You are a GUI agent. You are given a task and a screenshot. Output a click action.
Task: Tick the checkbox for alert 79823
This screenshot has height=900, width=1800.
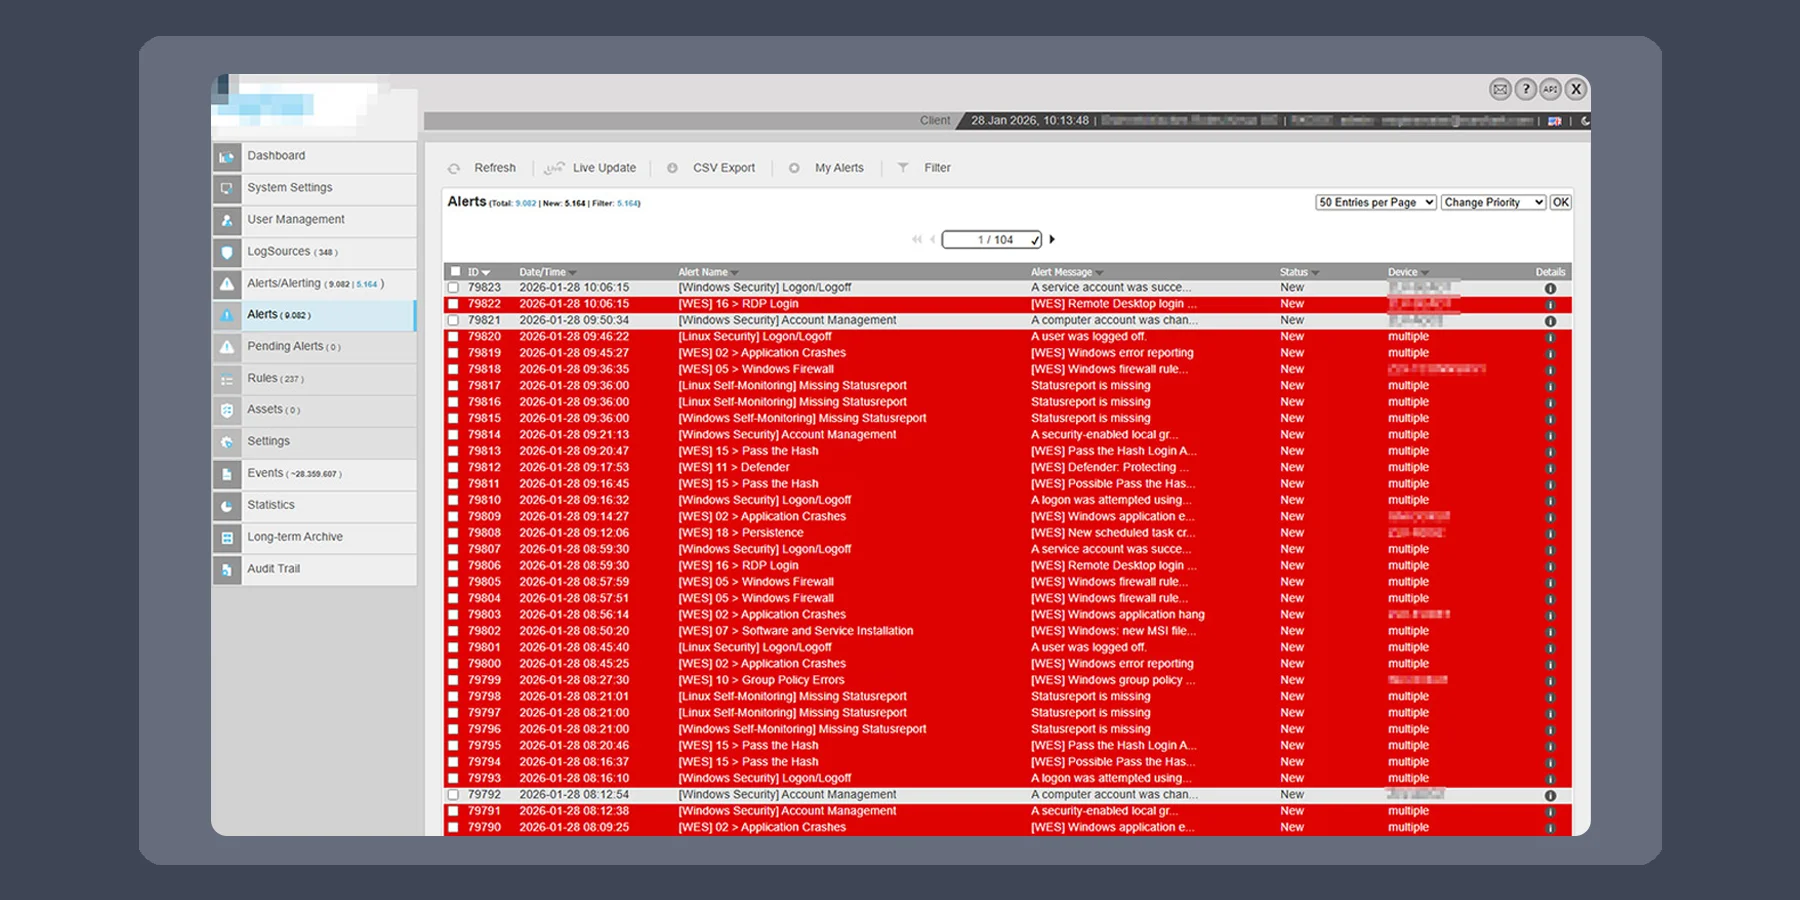pyautogui.click(x=454, y=288)
